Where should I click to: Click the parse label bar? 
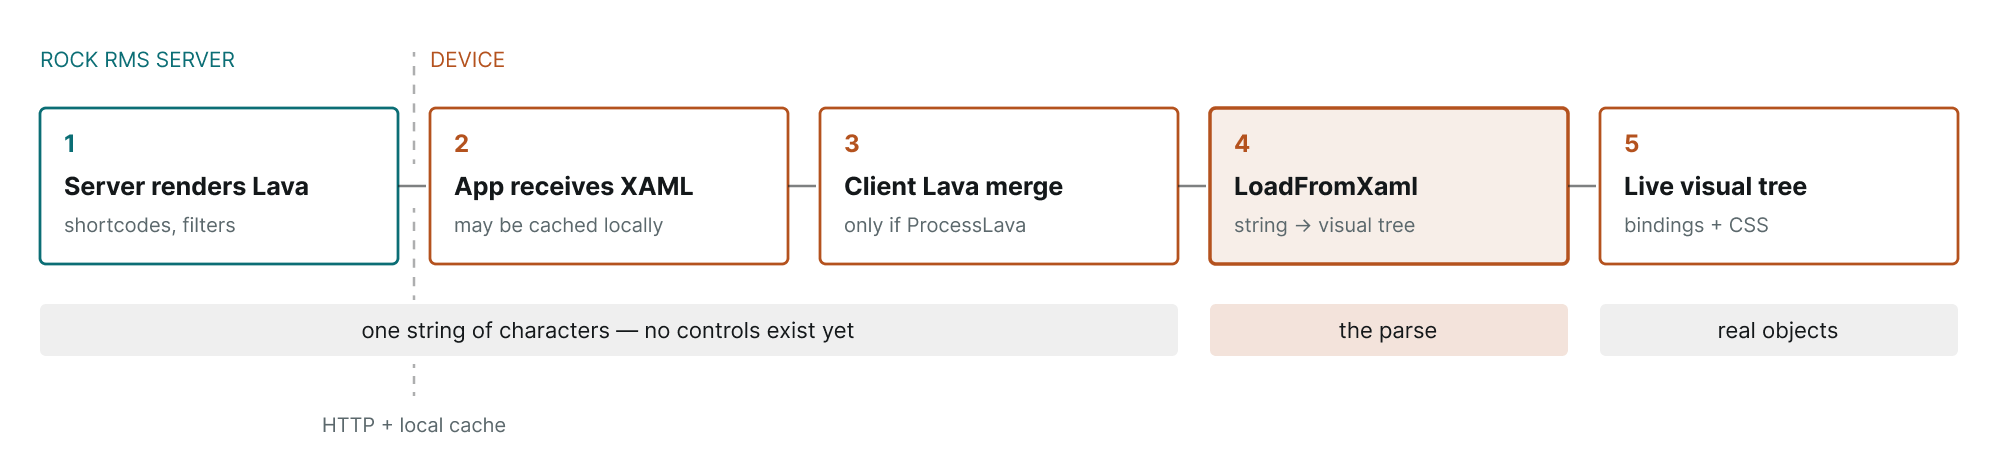coord(1389,330)
